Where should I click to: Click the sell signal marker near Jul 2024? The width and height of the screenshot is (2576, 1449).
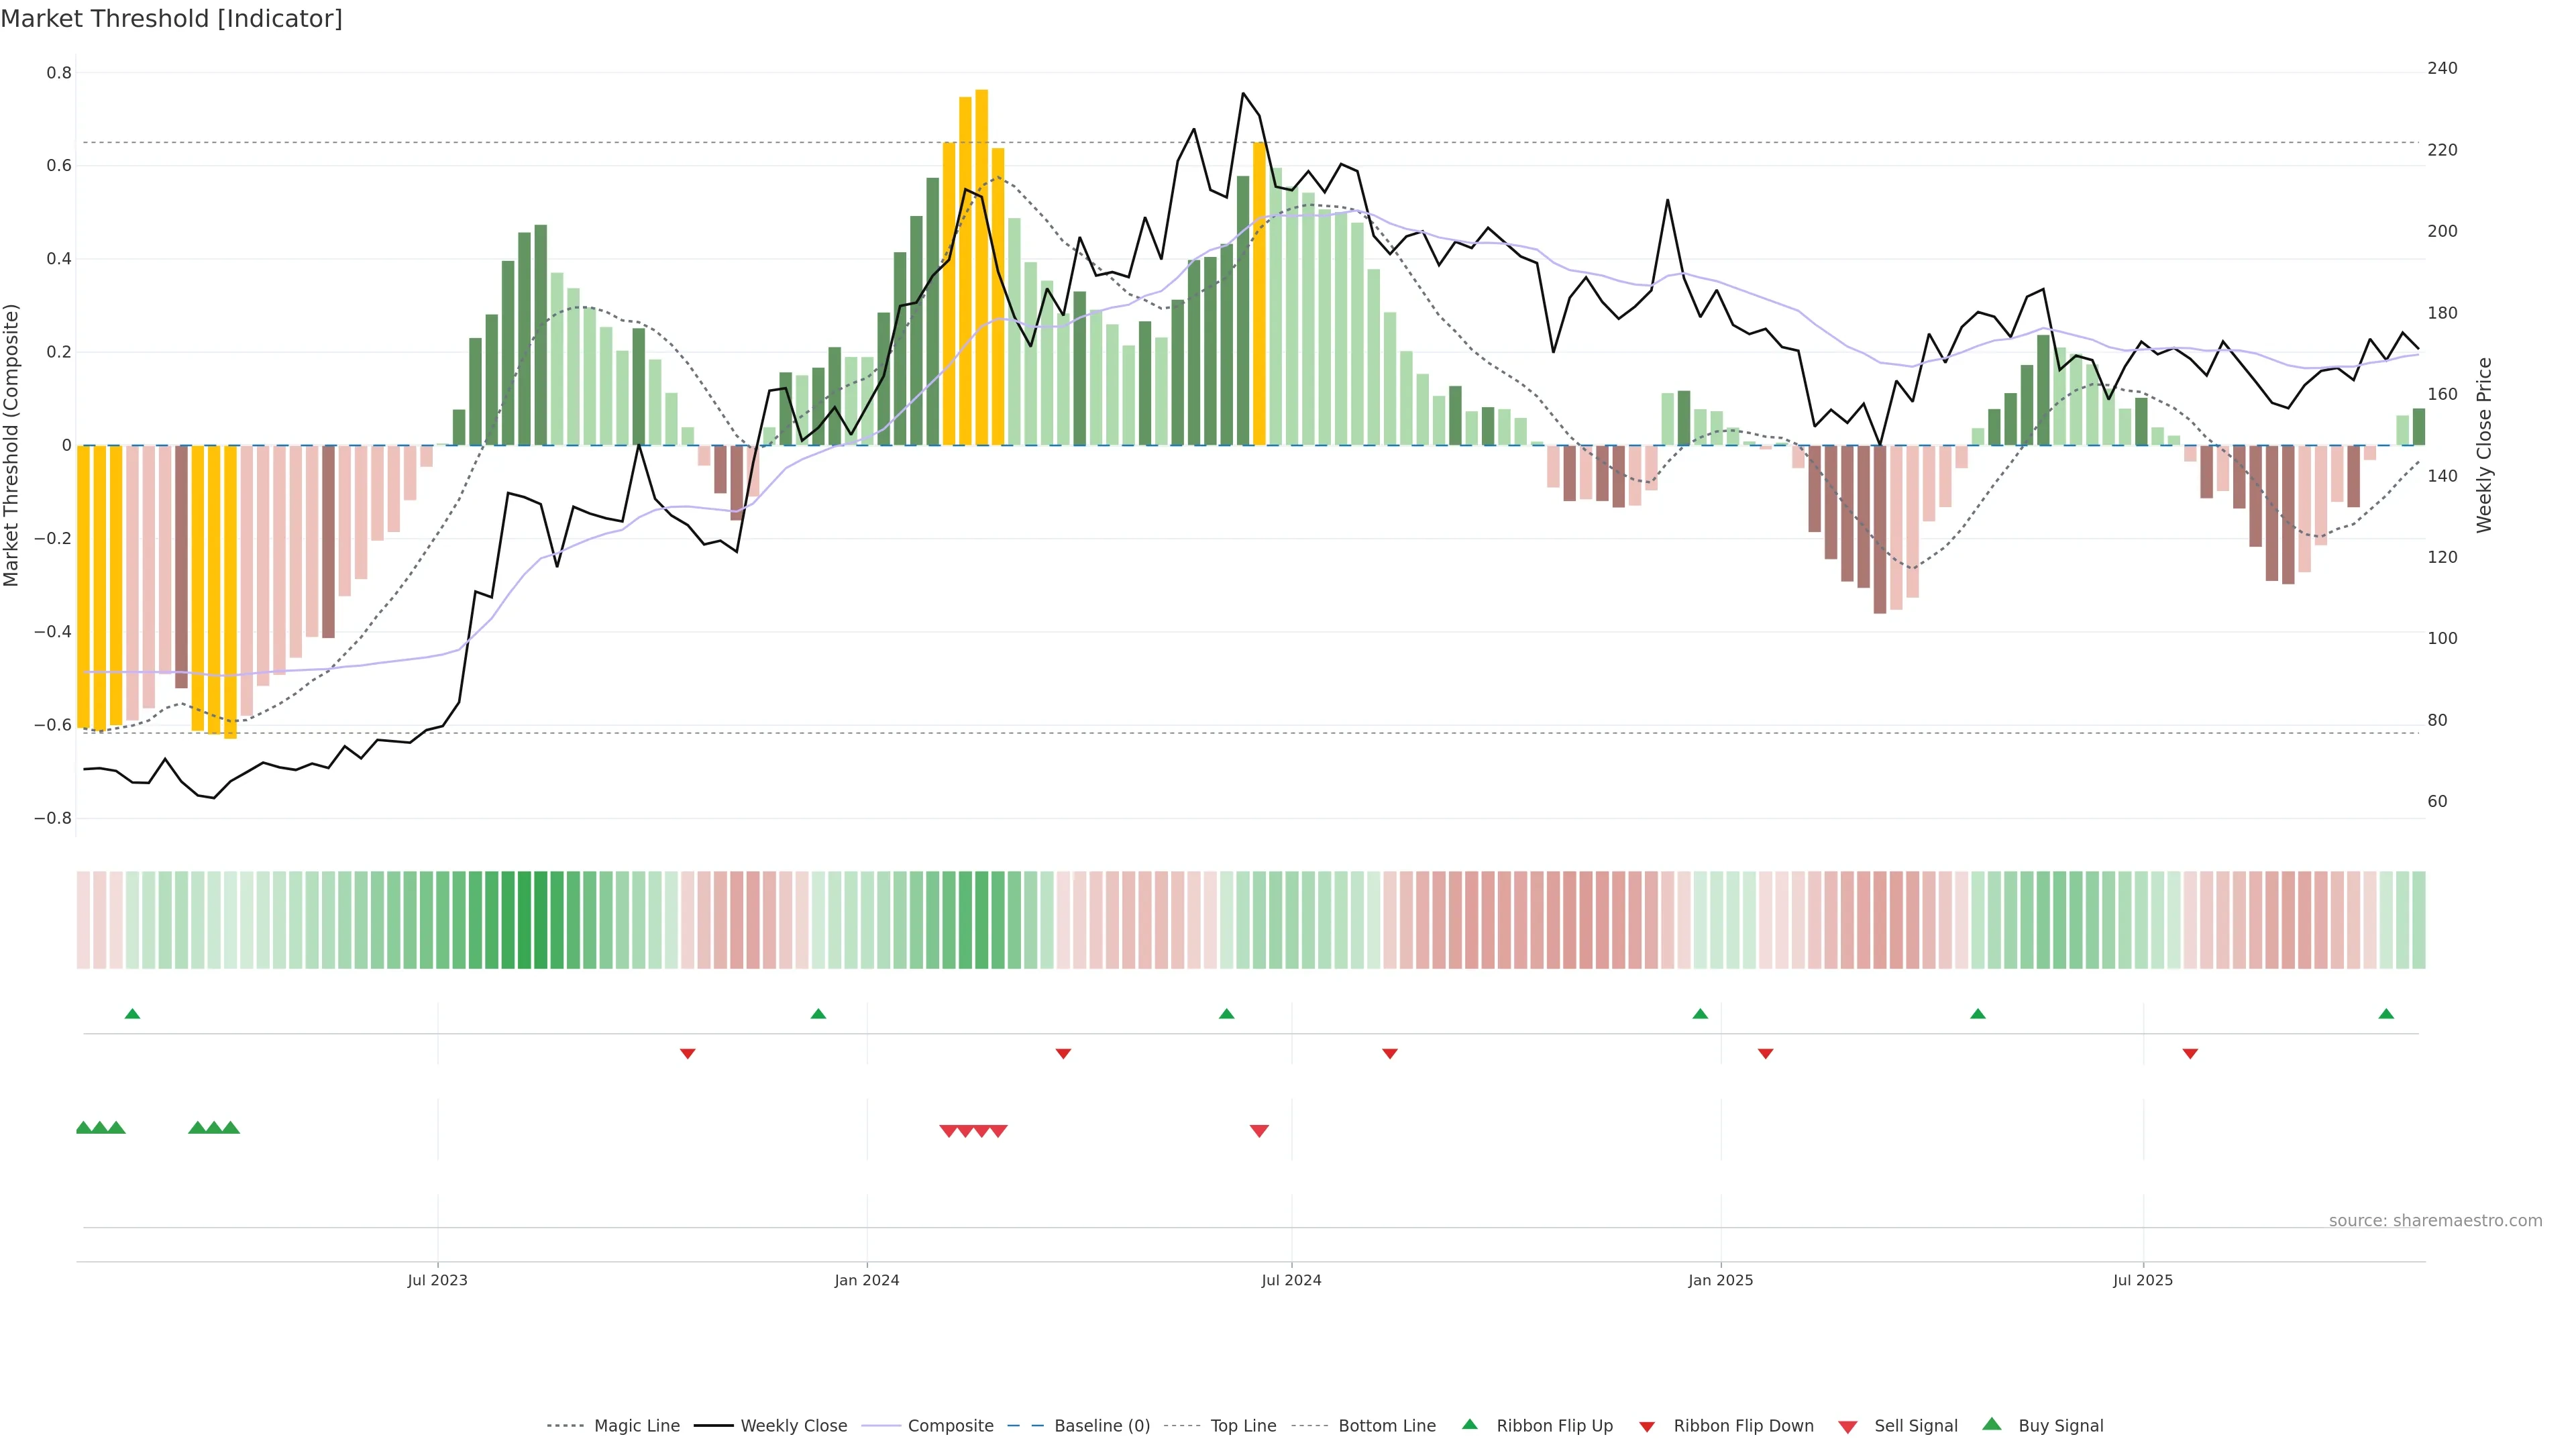coord(1259,1131)
